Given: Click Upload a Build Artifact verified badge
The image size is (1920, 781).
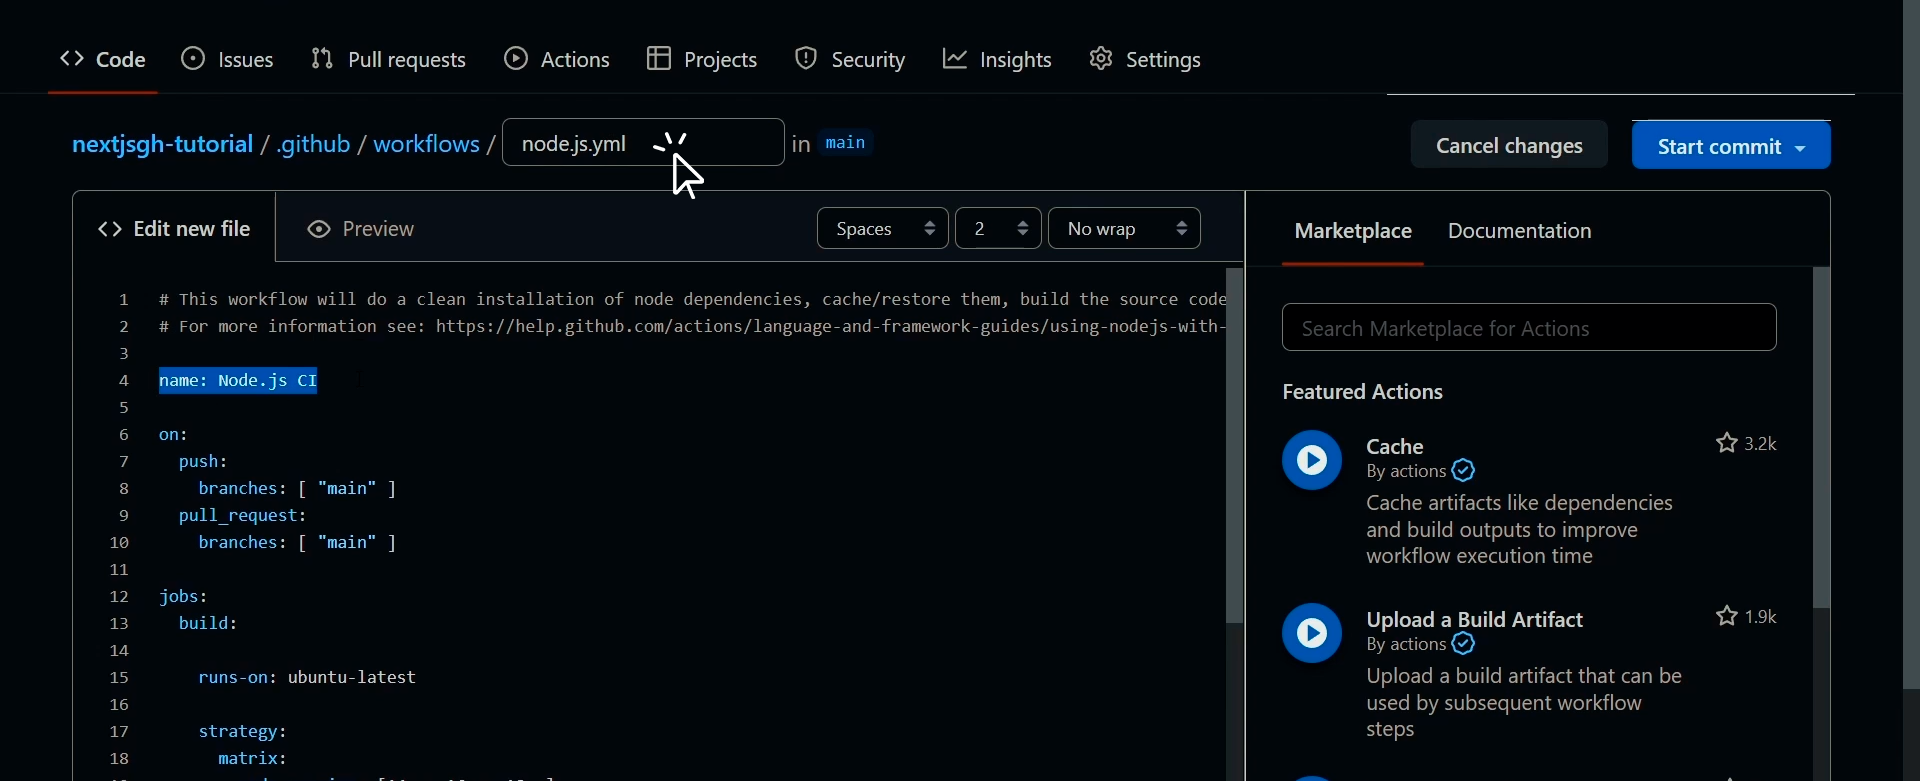Looking at the screenshot, I should [1464, 644].
